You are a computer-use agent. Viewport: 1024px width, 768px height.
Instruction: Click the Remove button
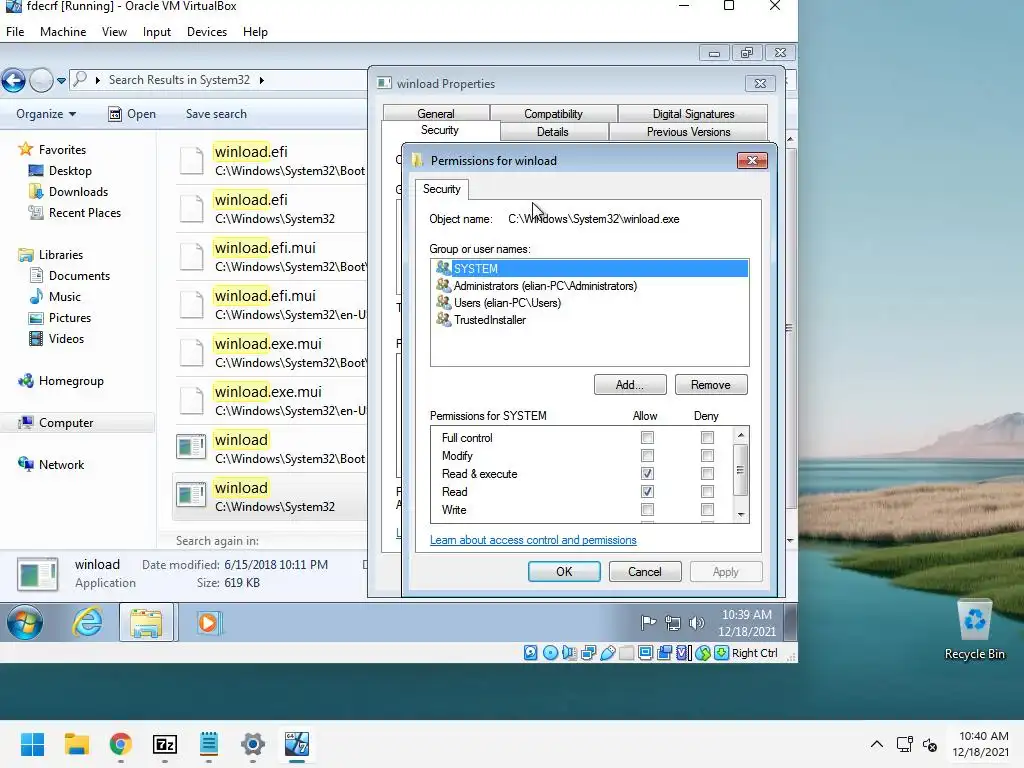click(x=711, y=385)
